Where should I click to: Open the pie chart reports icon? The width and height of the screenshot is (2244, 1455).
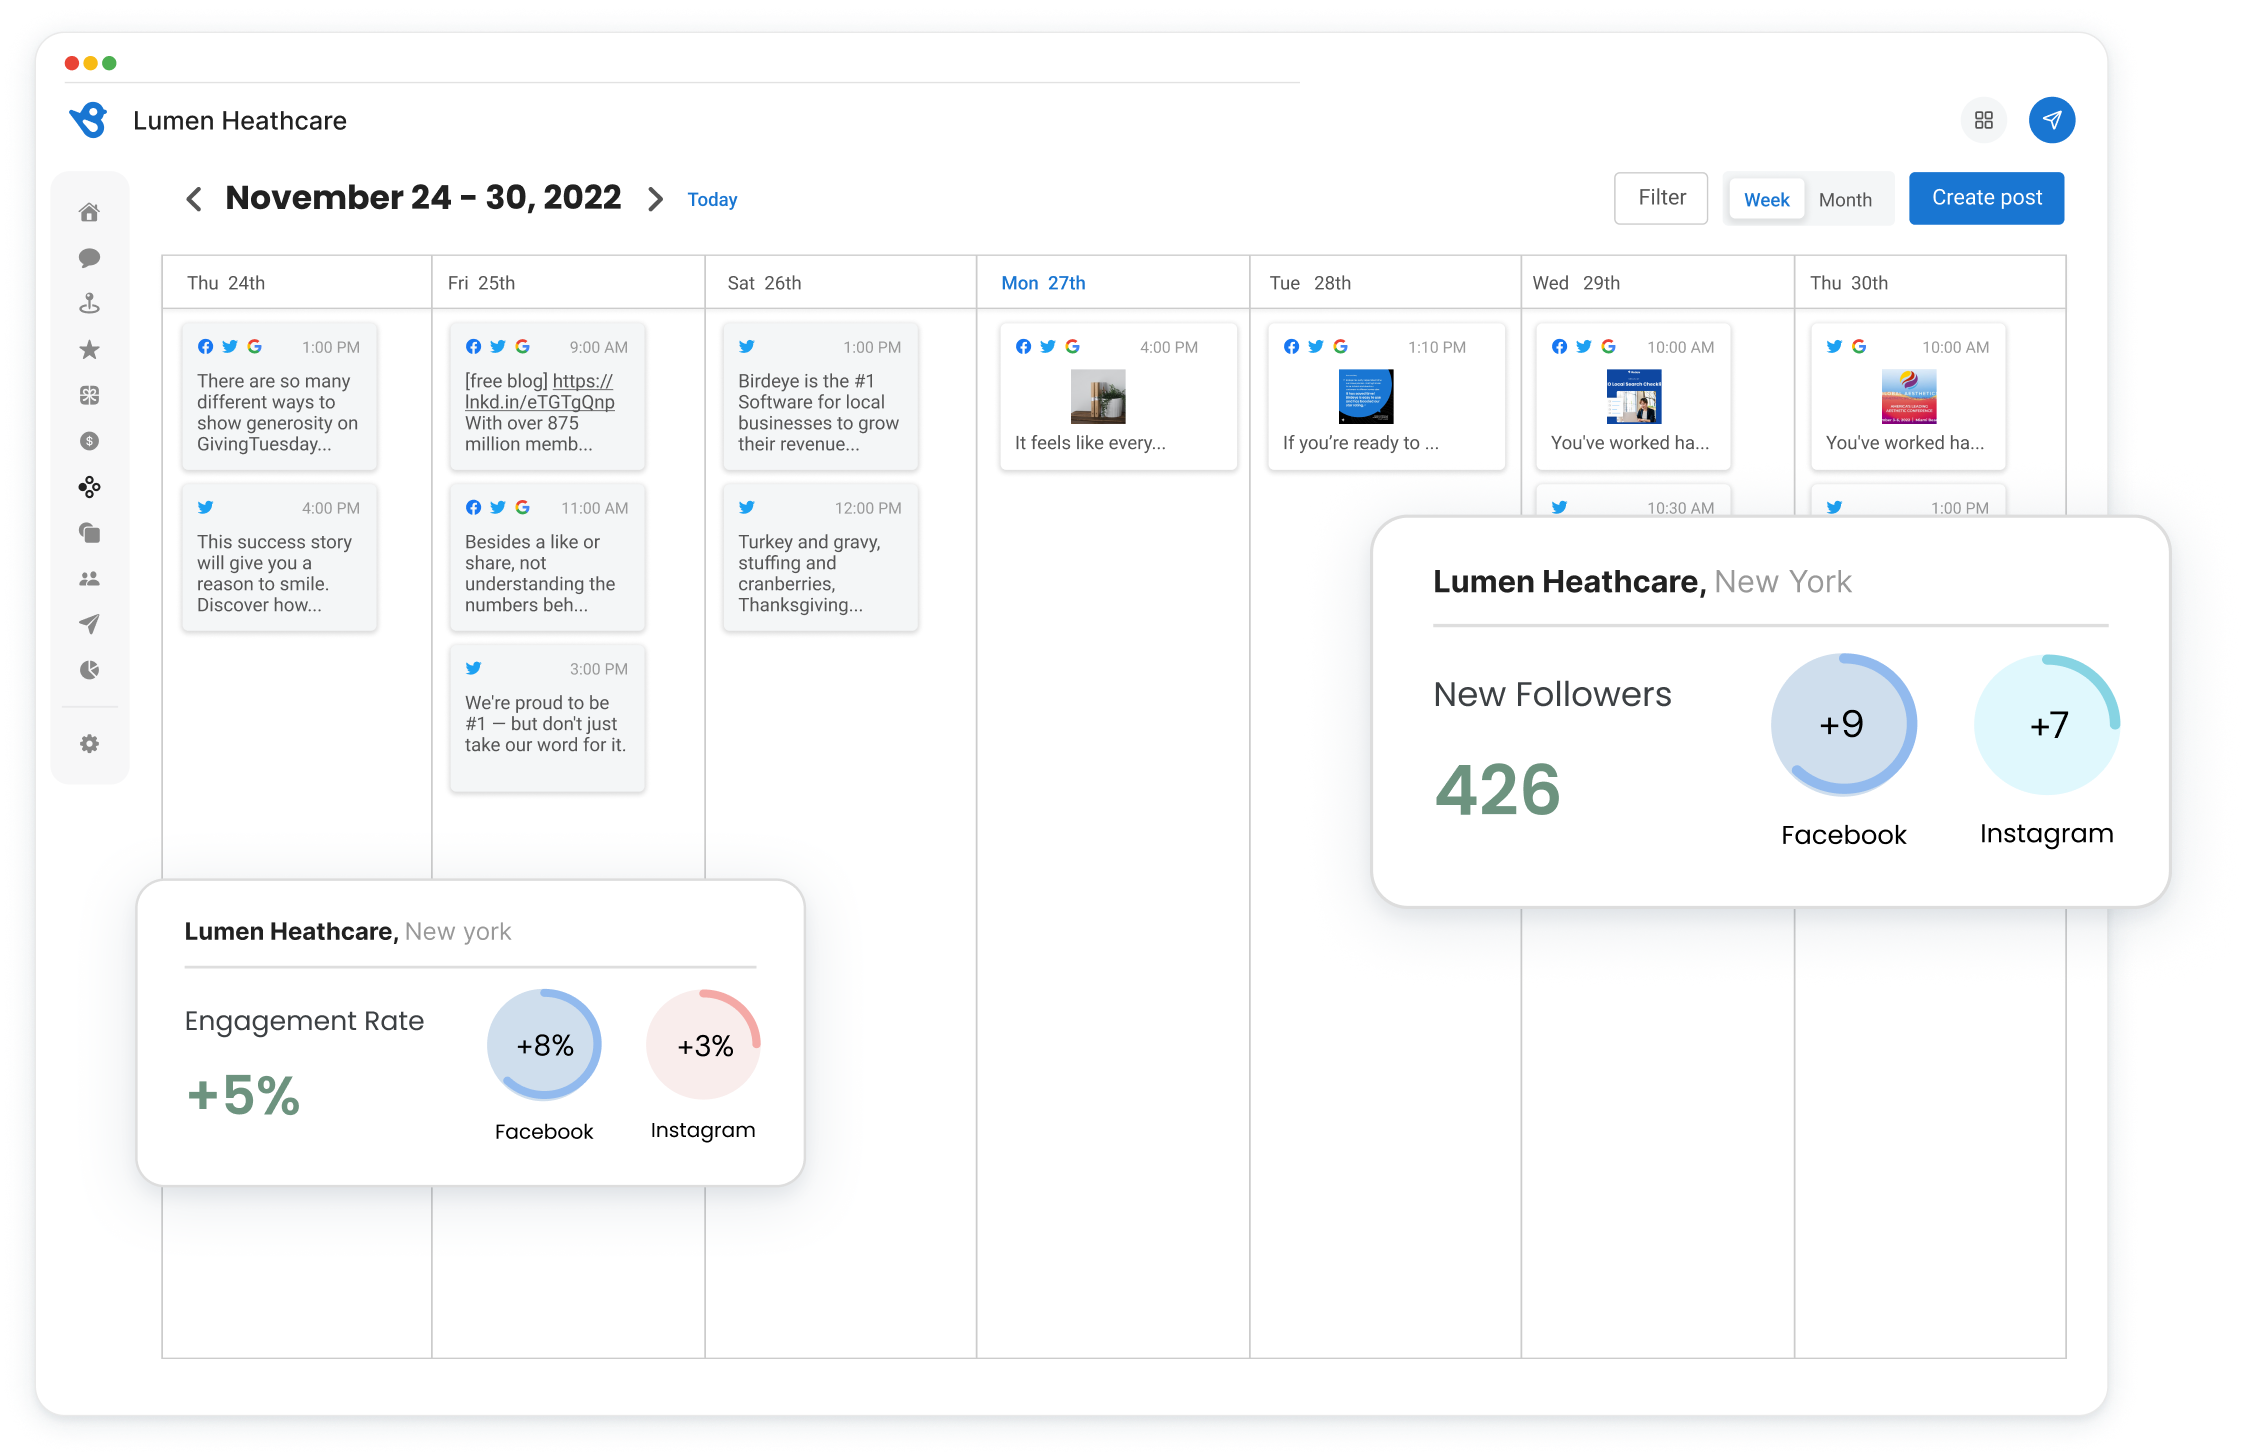pos(89,670)
